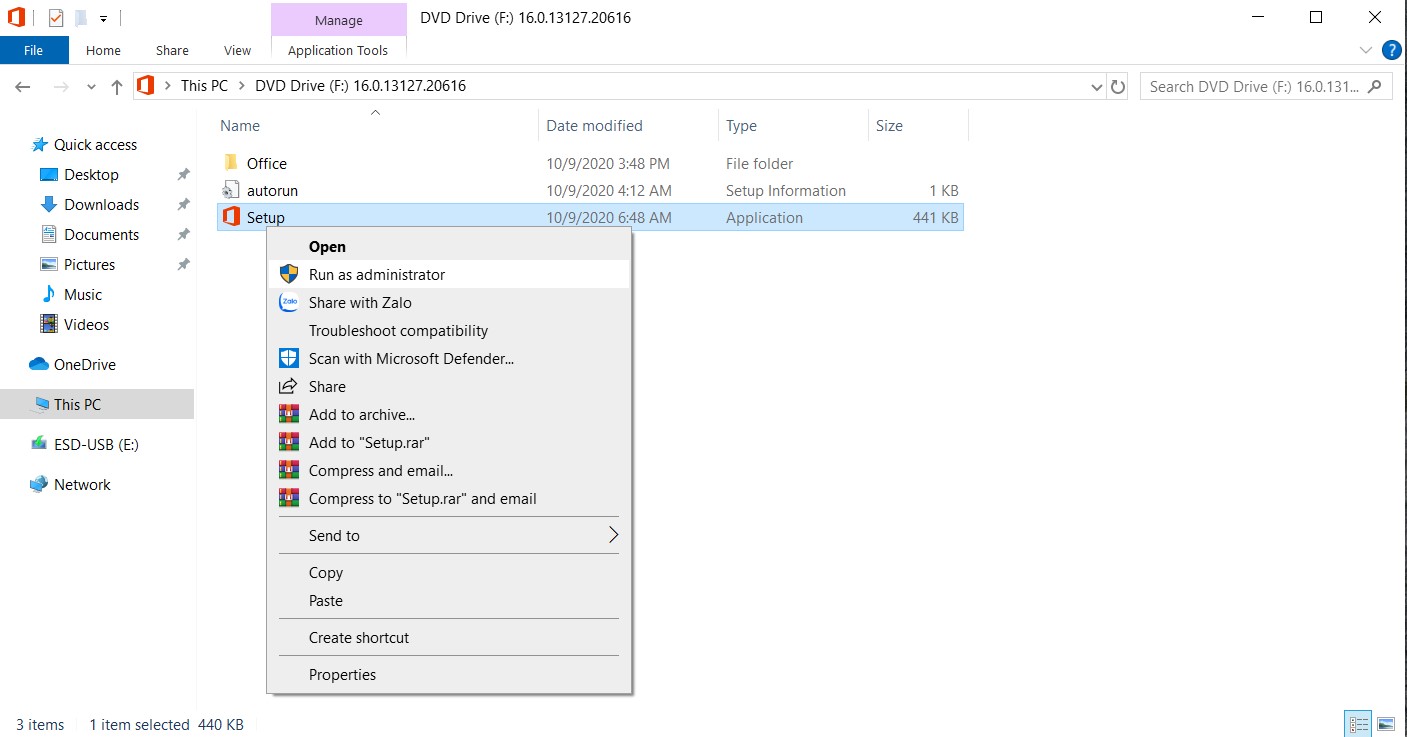Unpin Downloads using its pin icon
1407x737 pixels.
click(183, 205)
